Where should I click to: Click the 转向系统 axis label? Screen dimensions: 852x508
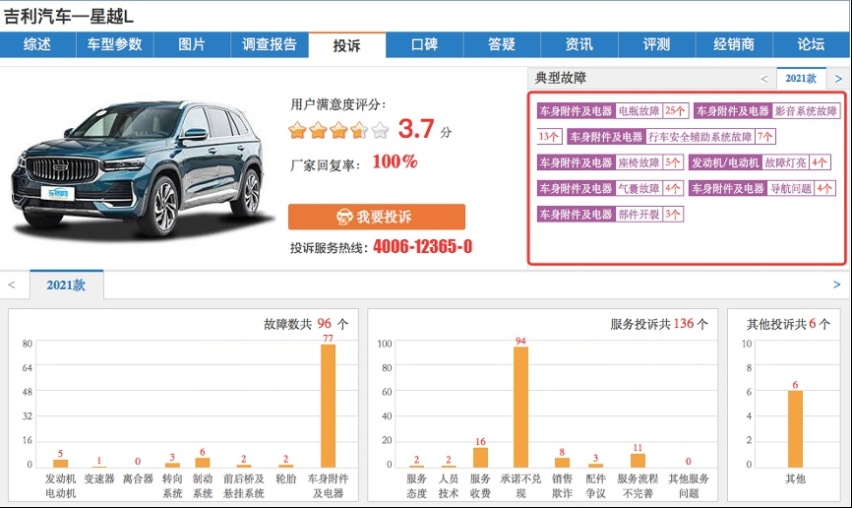(x=172, y=486)
